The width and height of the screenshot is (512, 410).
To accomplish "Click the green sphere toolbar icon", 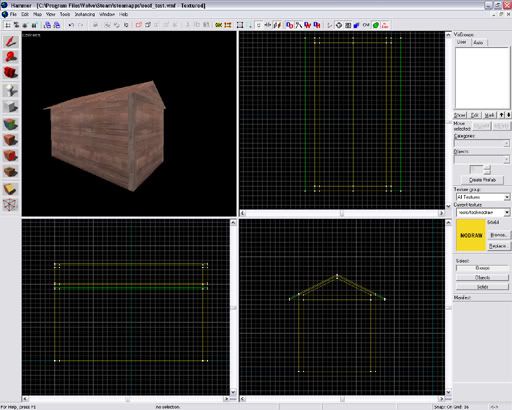I will [376, 25].
